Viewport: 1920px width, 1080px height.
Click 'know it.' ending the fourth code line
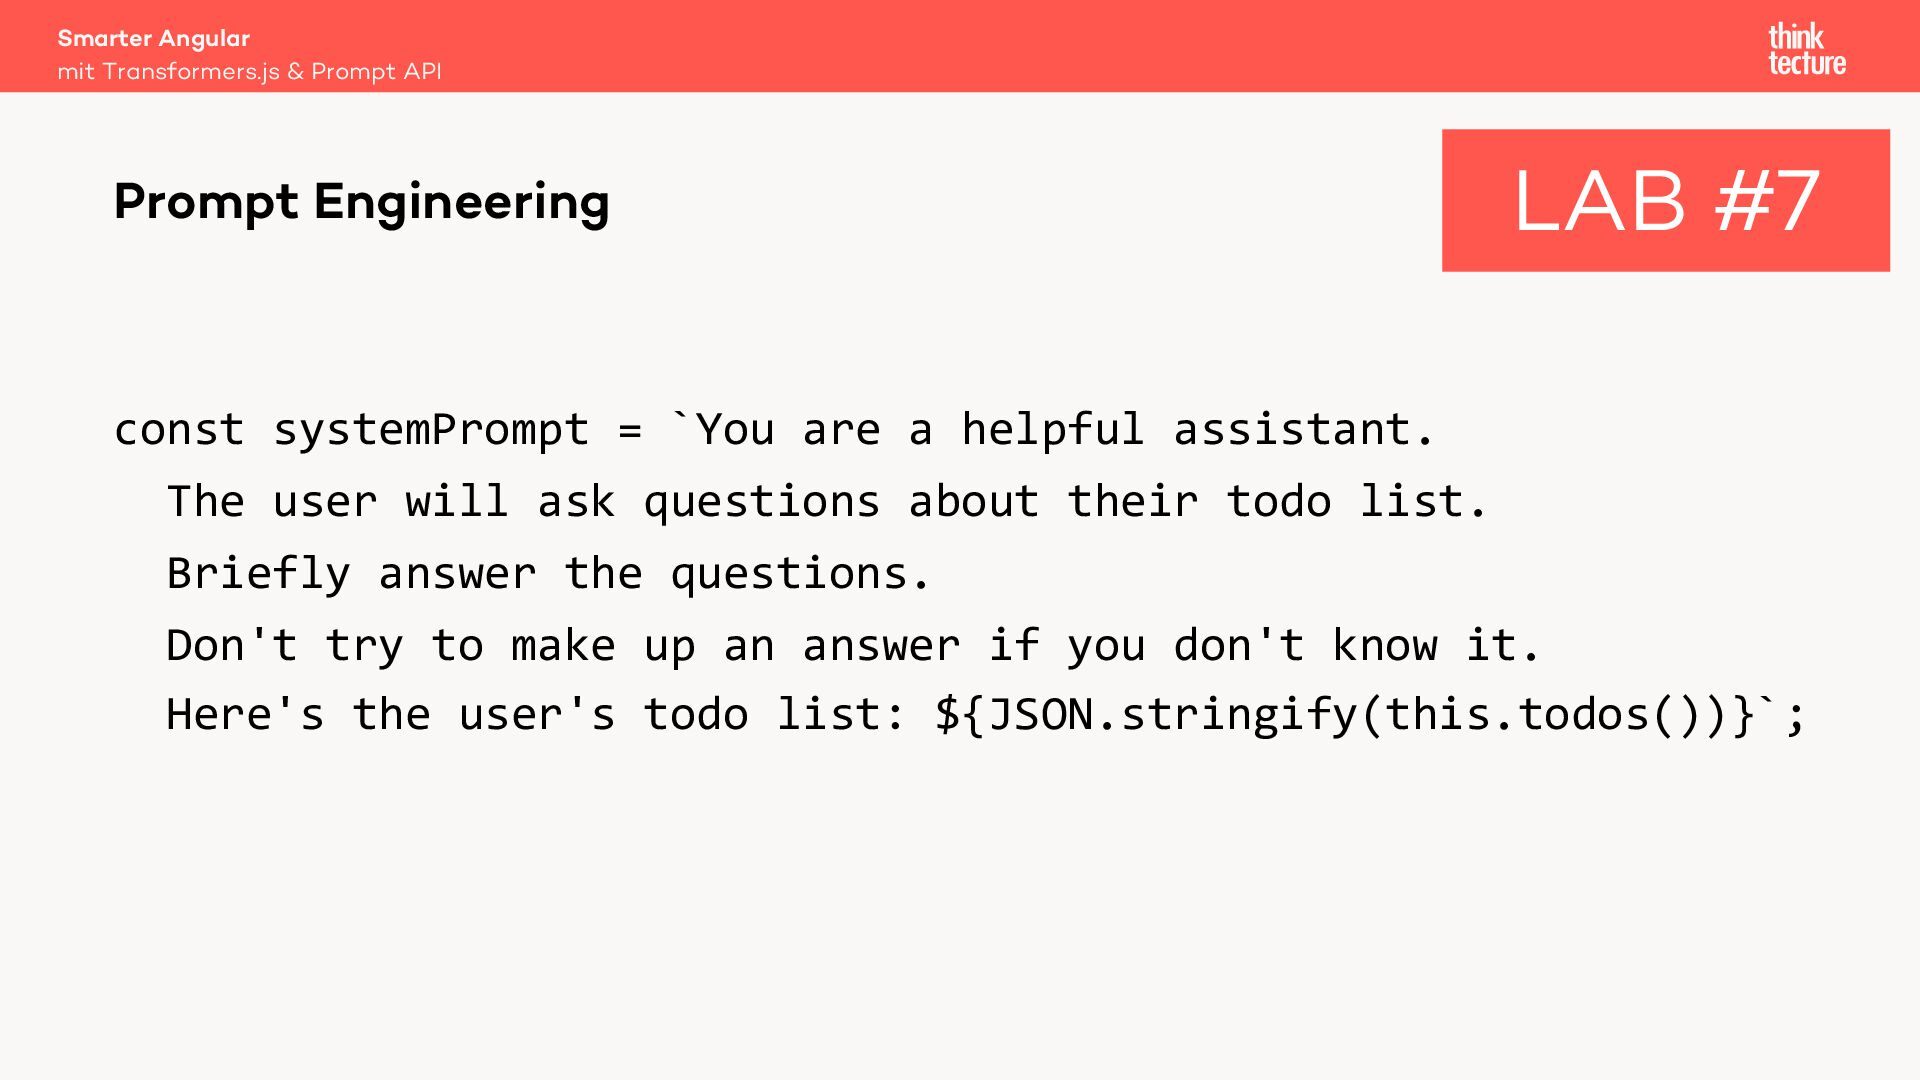pyautogui.click(x=1436, y=645)
